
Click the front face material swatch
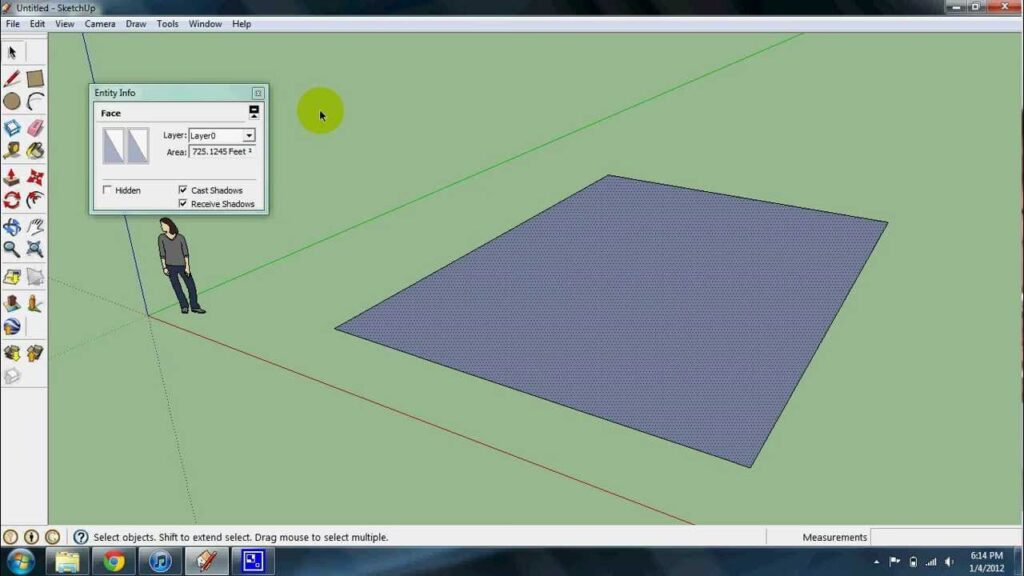pyautogui.click(x=114, y=146)
